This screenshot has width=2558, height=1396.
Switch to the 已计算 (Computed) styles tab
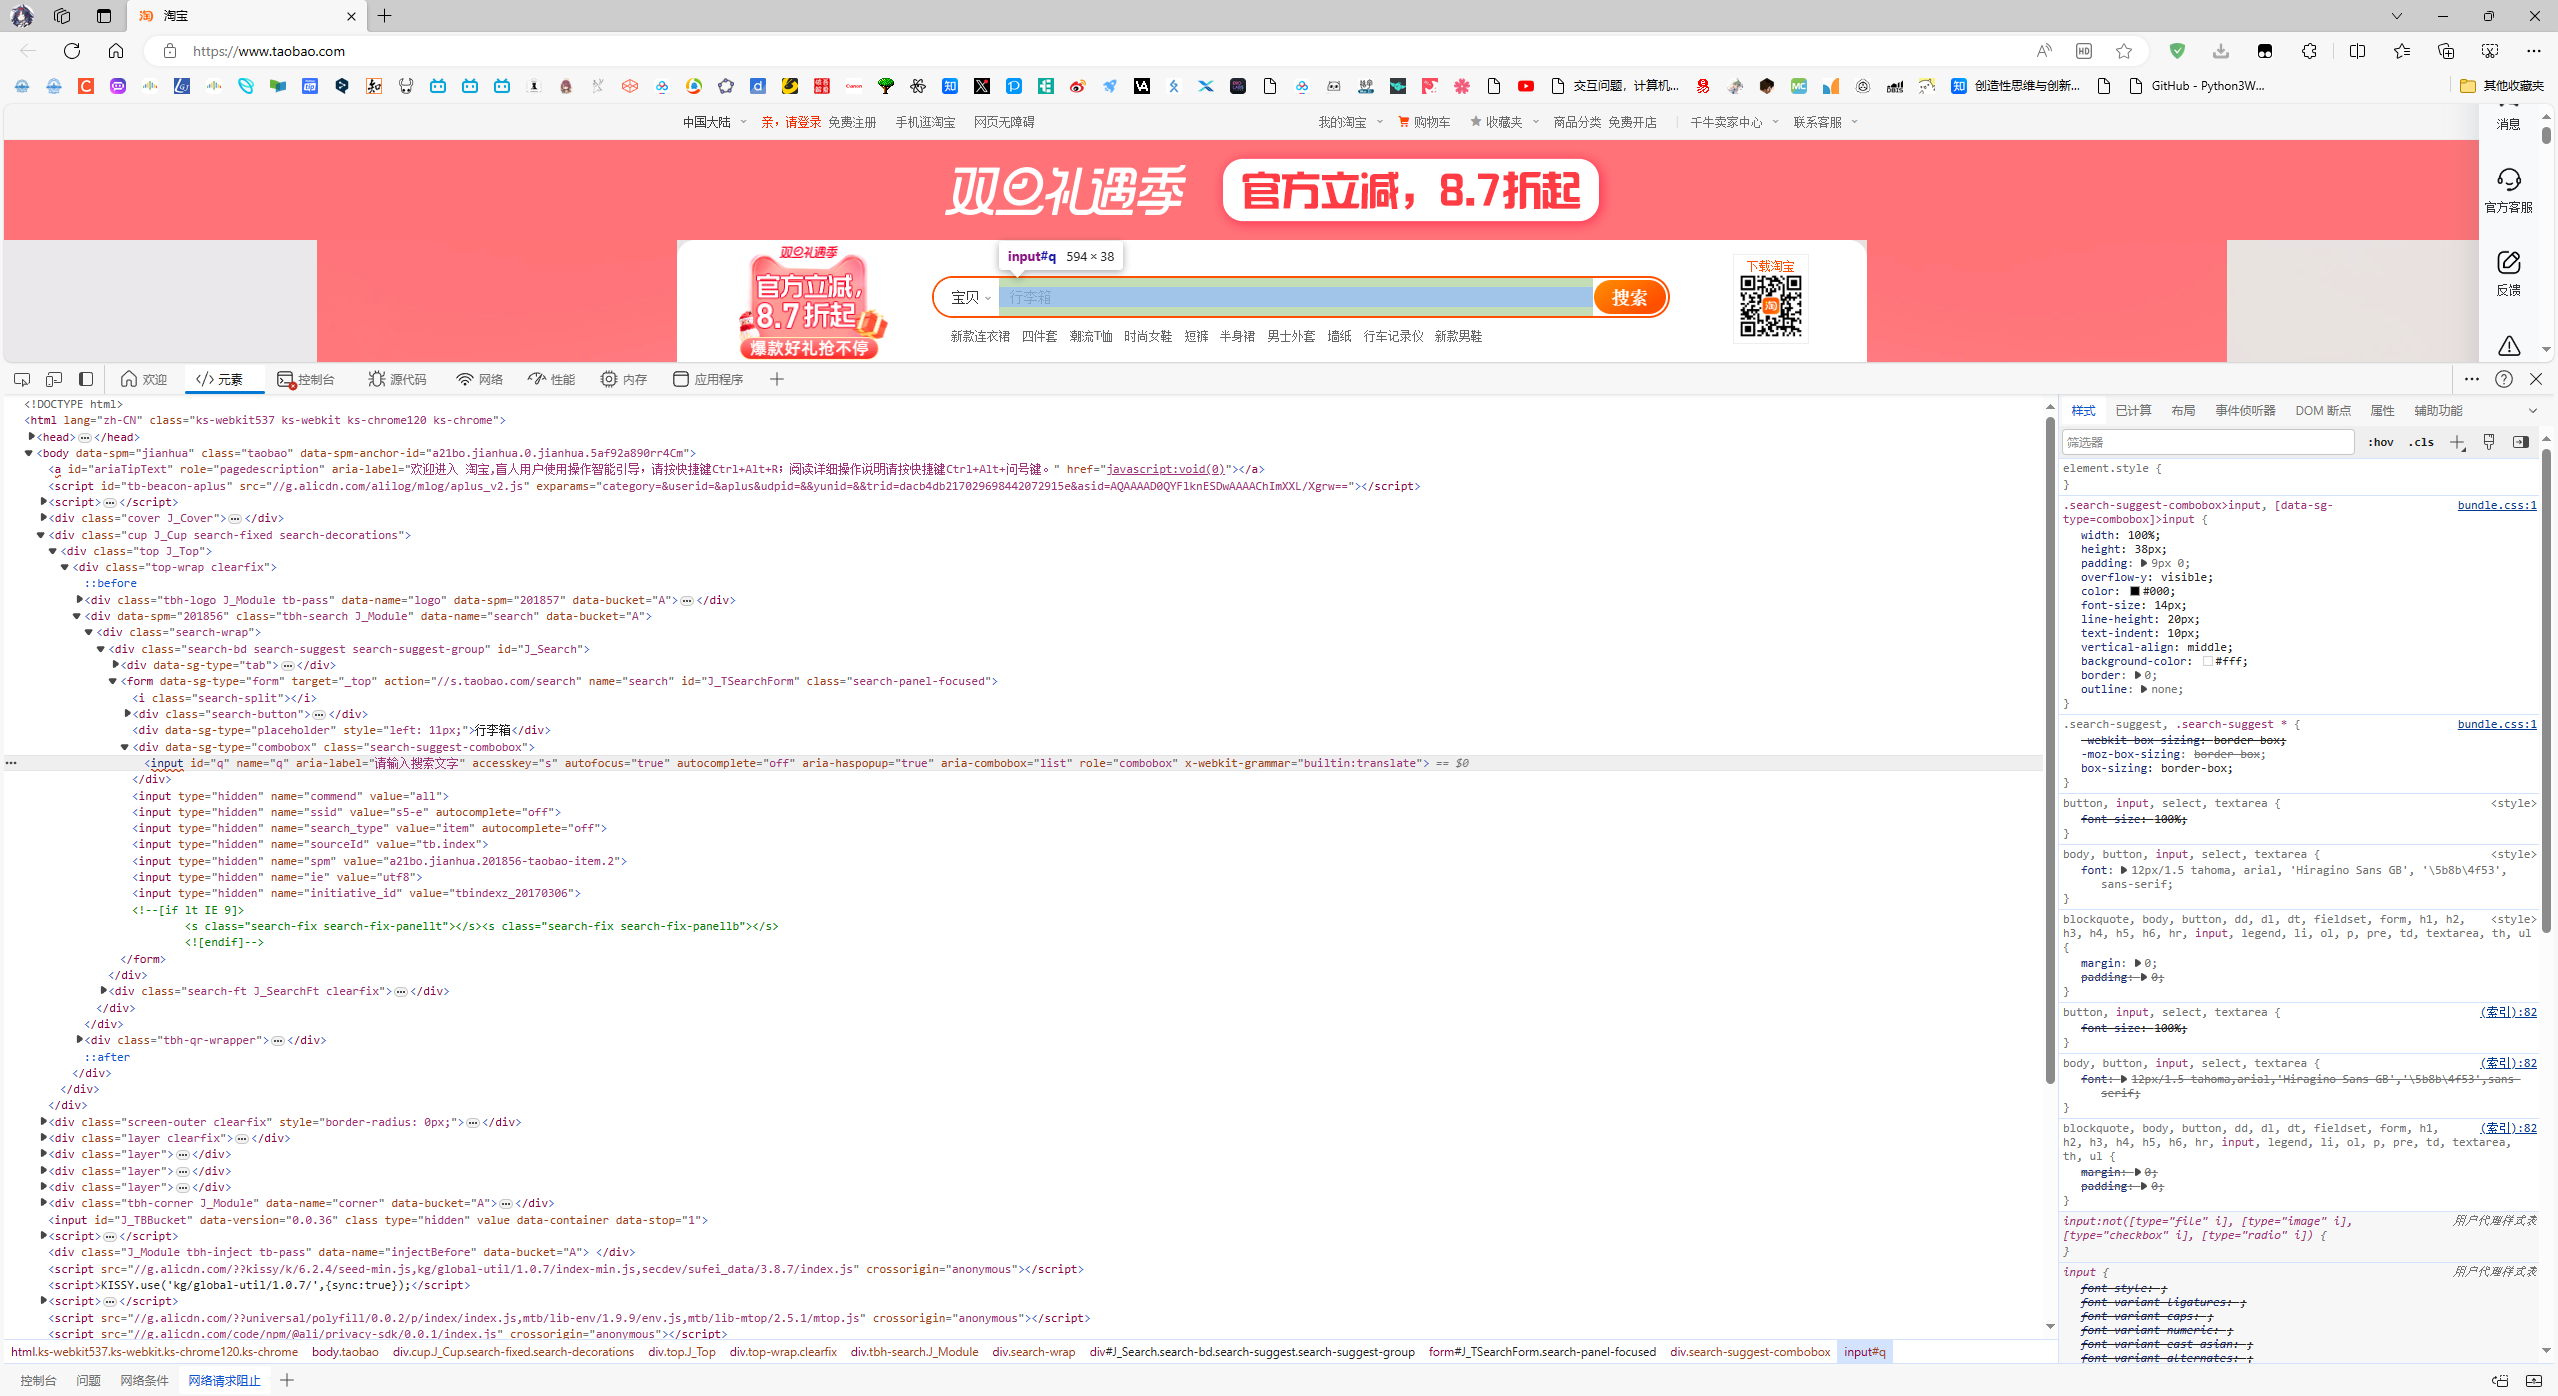[x=2133, y=411]
